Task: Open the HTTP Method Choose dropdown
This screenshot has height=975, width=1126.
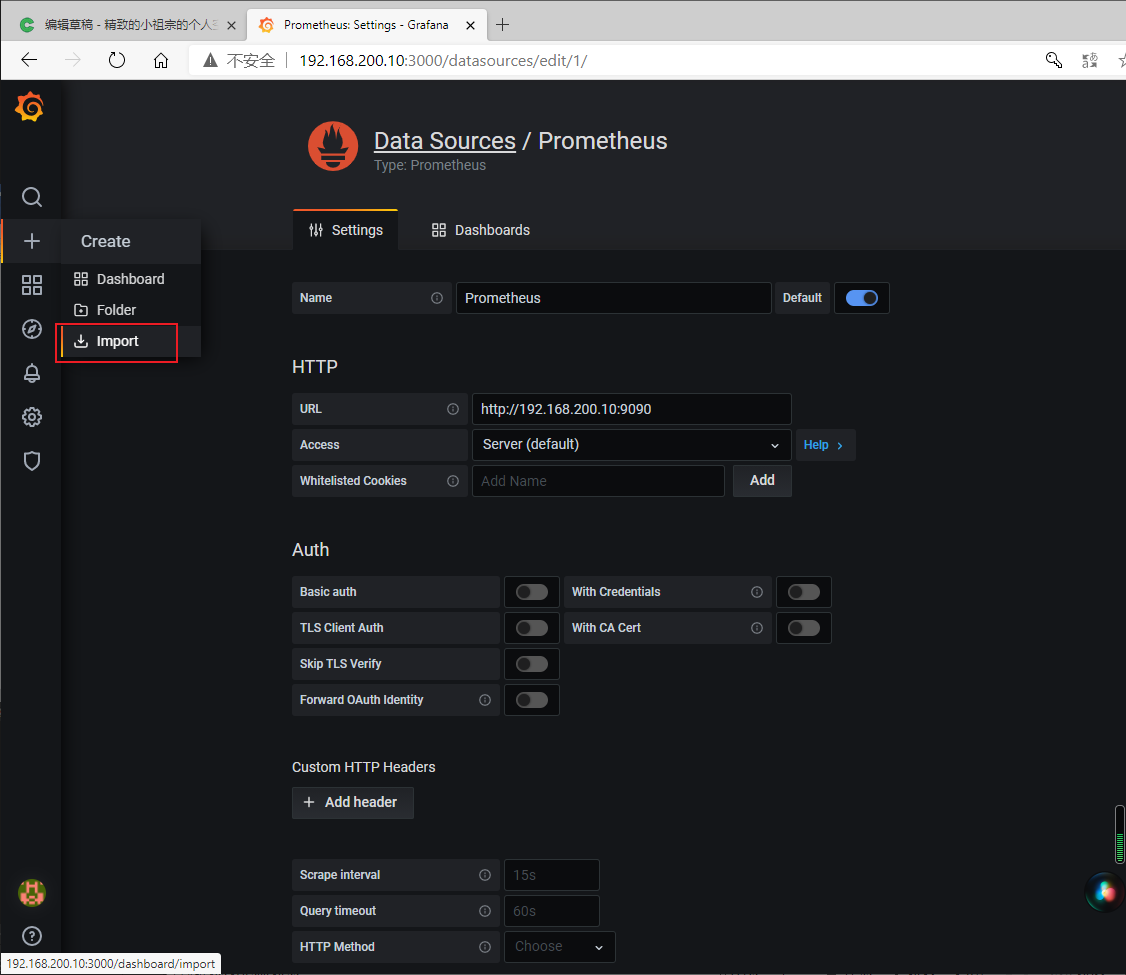Action: pos(559,947)
